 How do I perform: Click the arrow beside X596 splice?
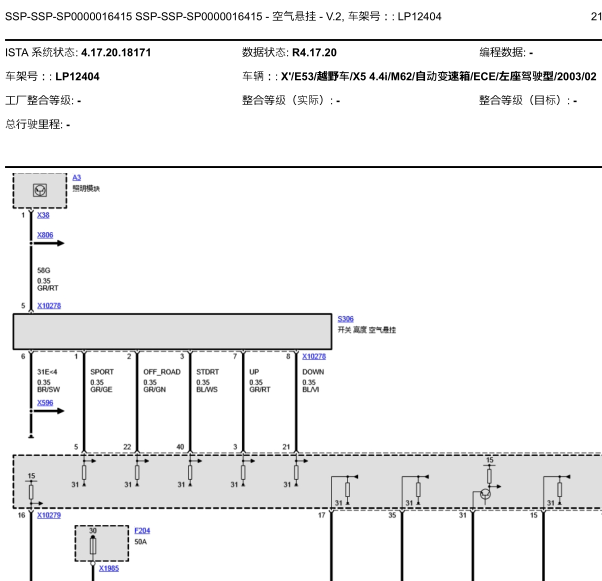[x=48, y=411]
